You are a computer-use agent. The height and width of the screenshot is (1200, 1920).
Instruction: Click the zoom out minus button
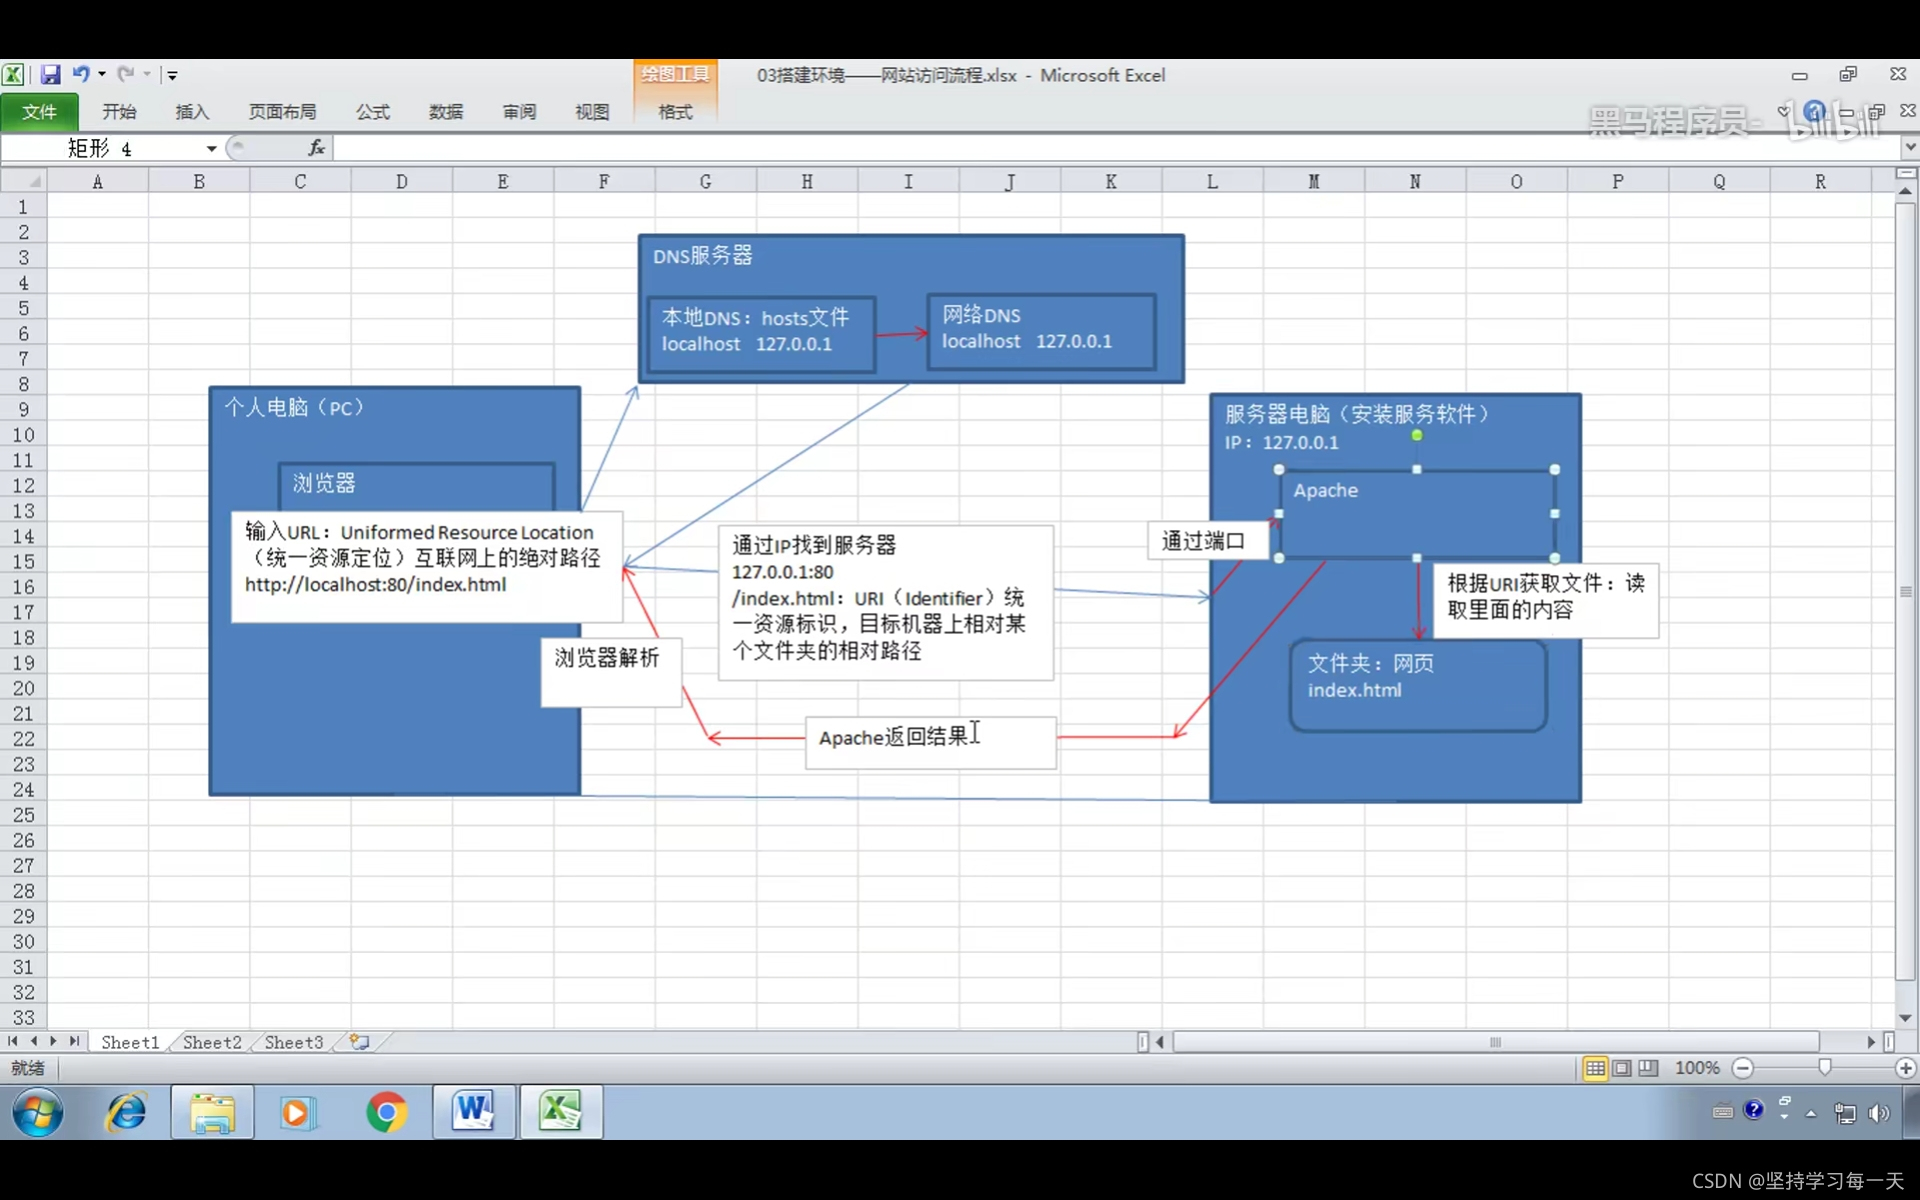coord(1743,1068)
